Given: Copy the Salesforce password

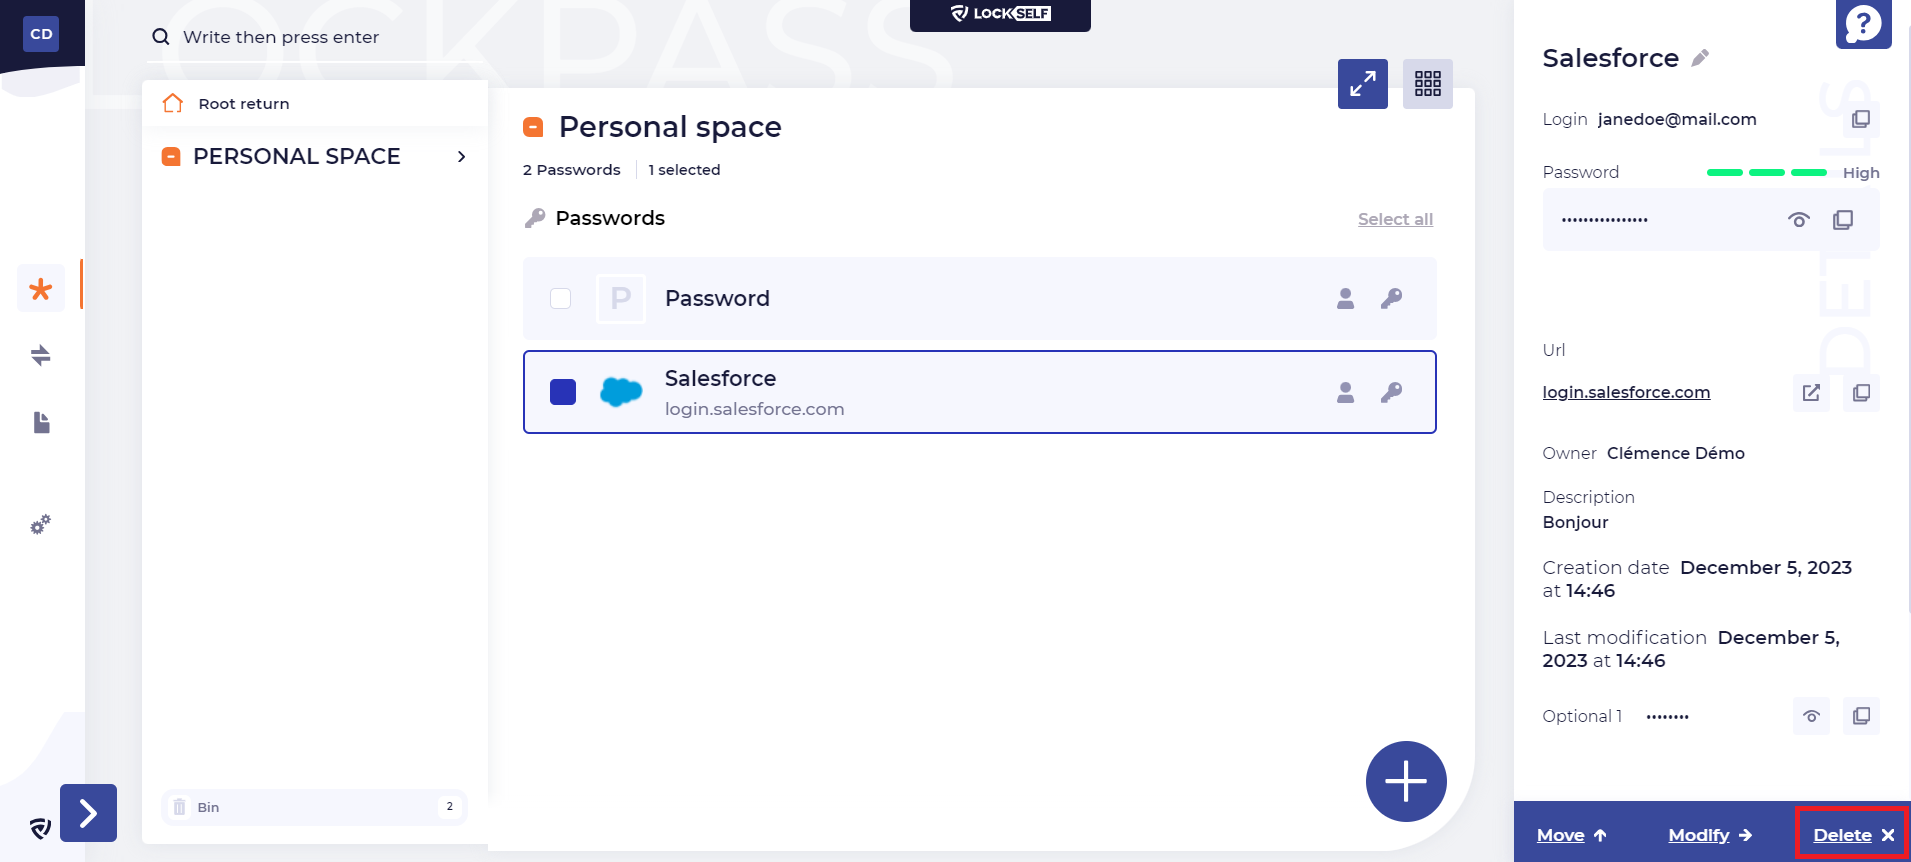Looking at the screenshot, I should (1842, 220).
